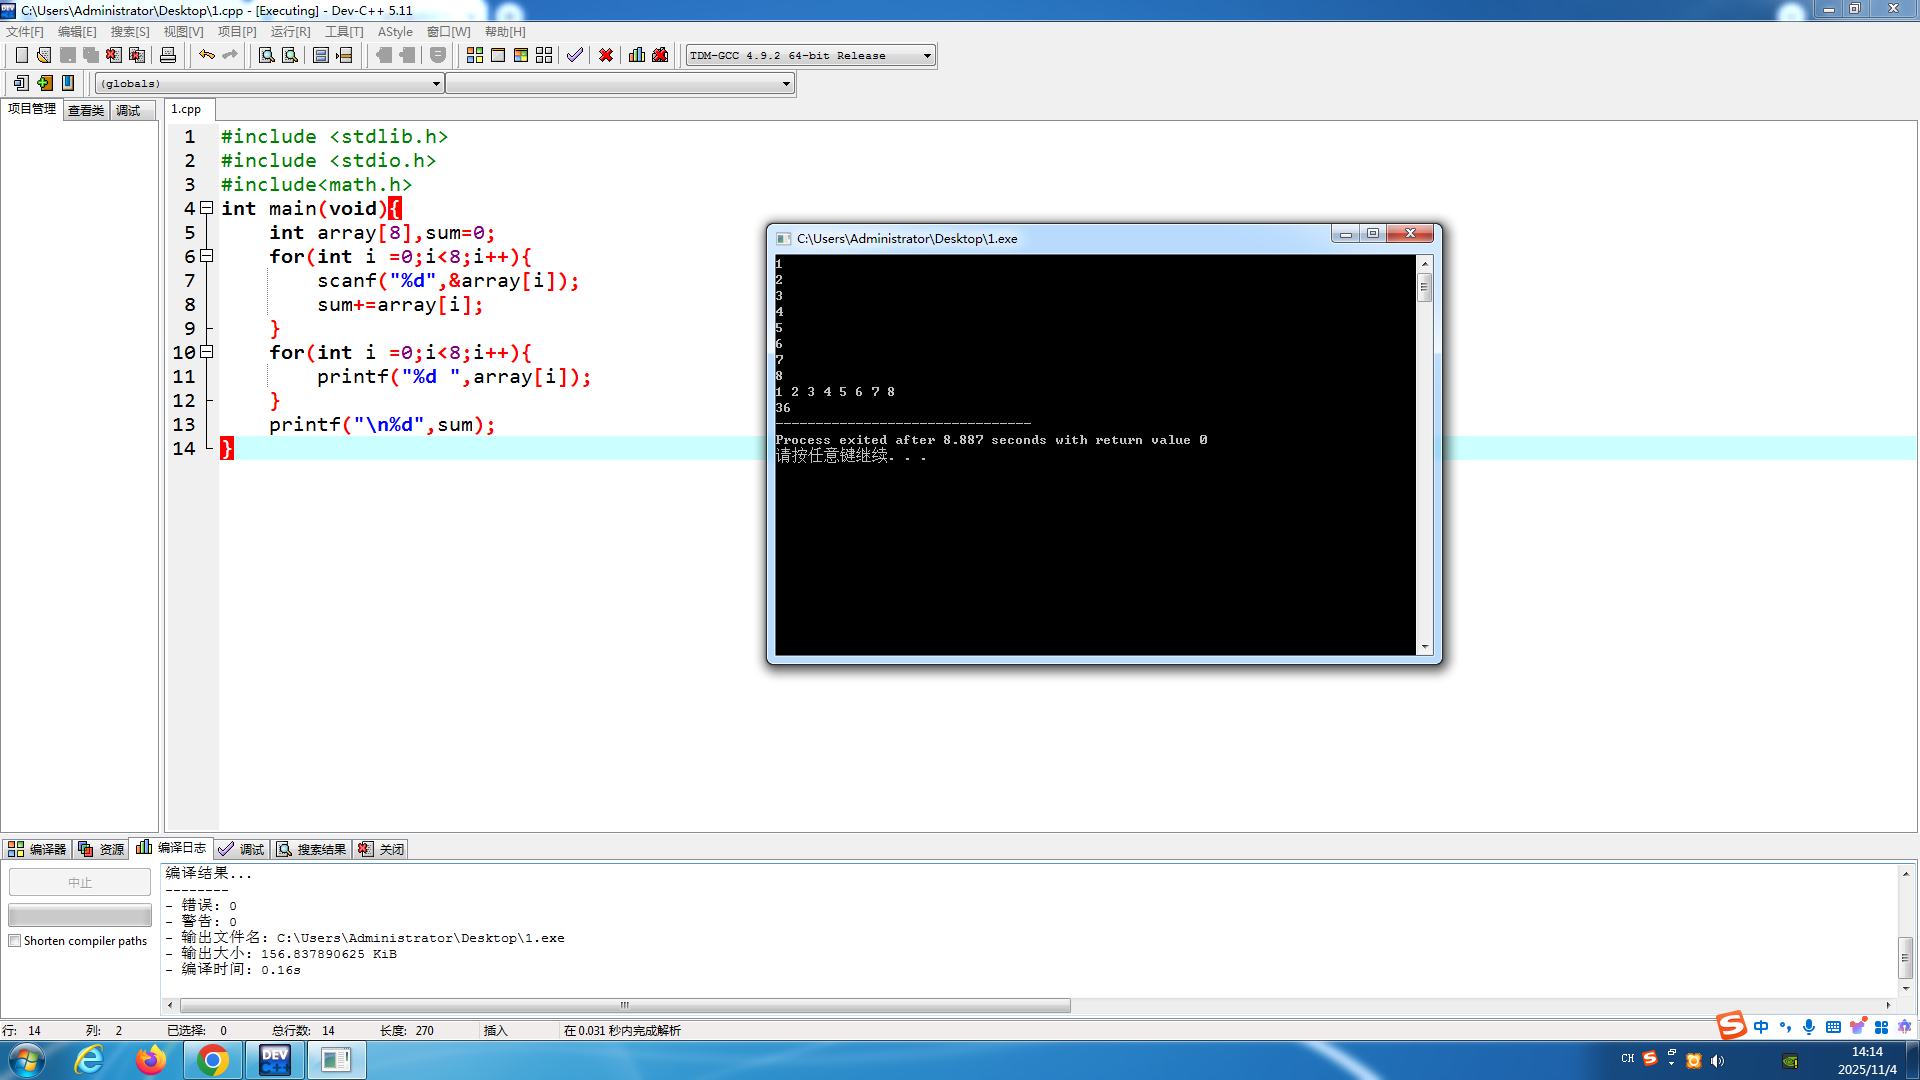Click the compile log horizontal scrollbar
The height and width of the screenshot is (1080, 1920).
point(625,1005)
